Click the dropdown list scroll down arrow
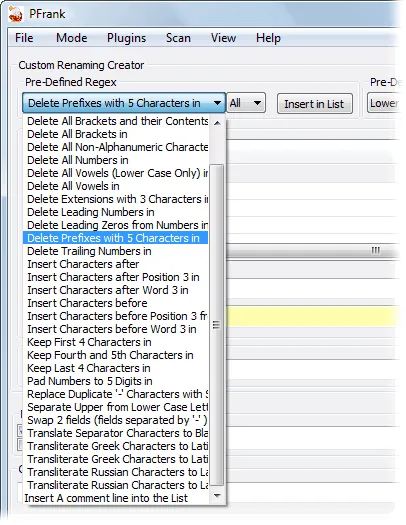This screenshot has width=406, height=525. coord(217,496)
